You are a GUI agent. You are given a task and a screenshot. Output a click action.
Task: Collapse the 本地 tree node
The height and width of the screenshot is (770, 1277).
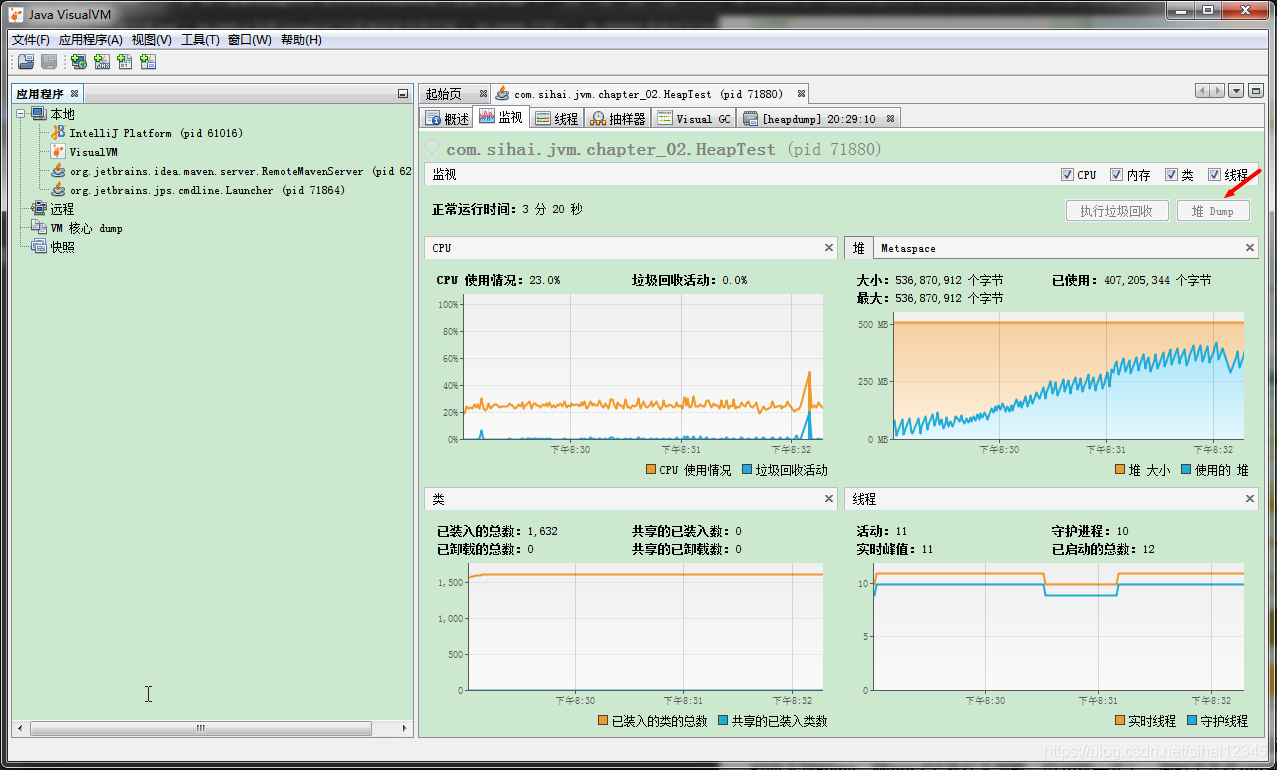point(21,114)
